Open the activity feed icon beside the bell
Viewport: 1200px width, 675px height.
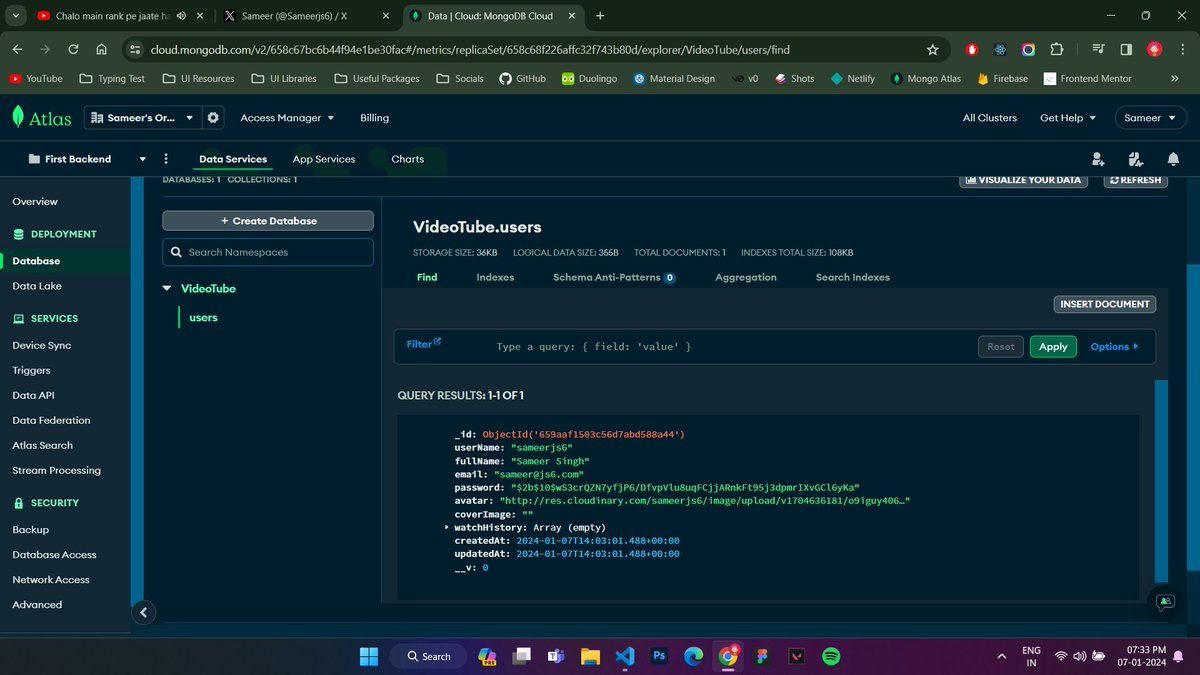coord(1135,159)
